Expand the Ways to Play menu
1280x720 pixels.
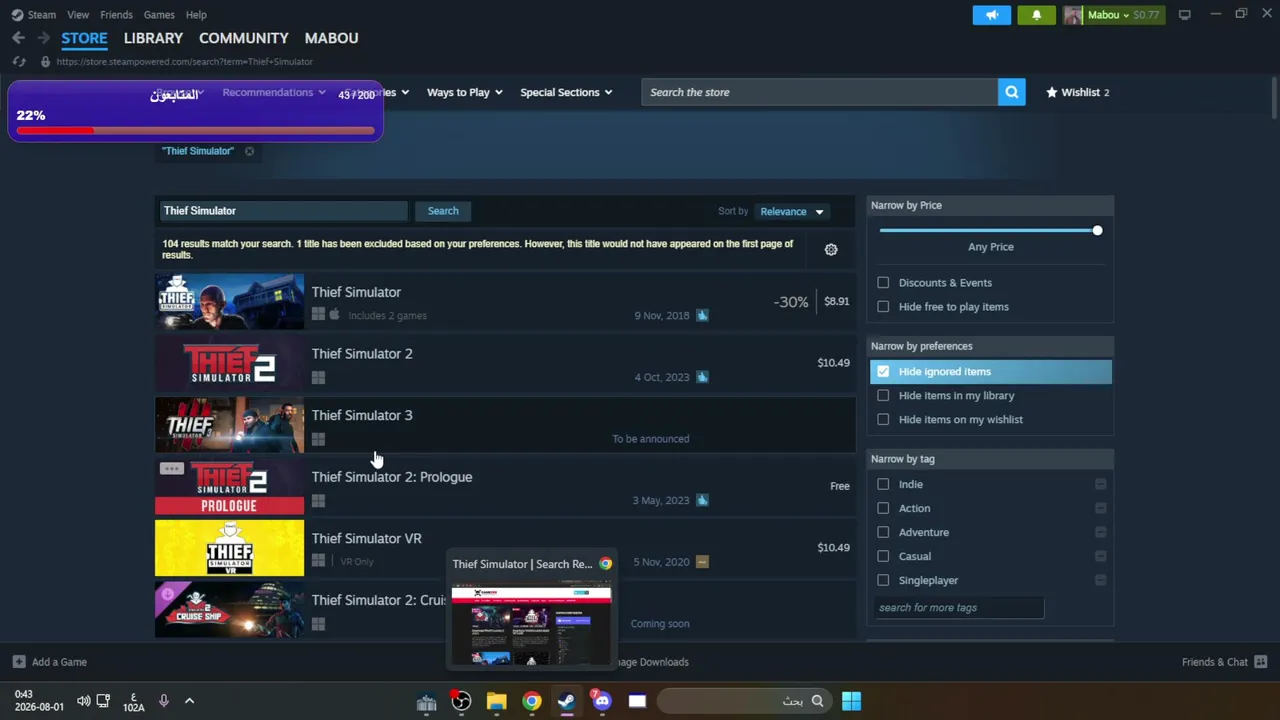(x=464, y=92)
